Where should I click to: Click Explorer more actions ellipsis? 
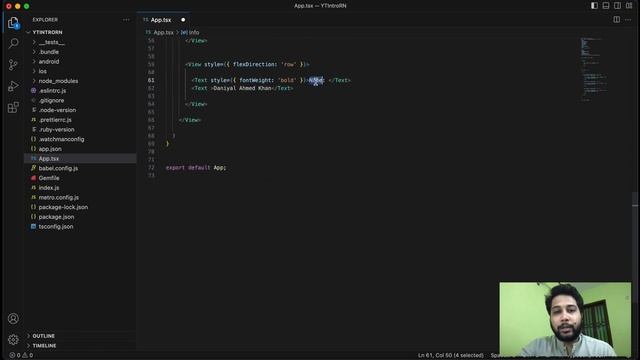pyautogui.click(x=126, y=20)
